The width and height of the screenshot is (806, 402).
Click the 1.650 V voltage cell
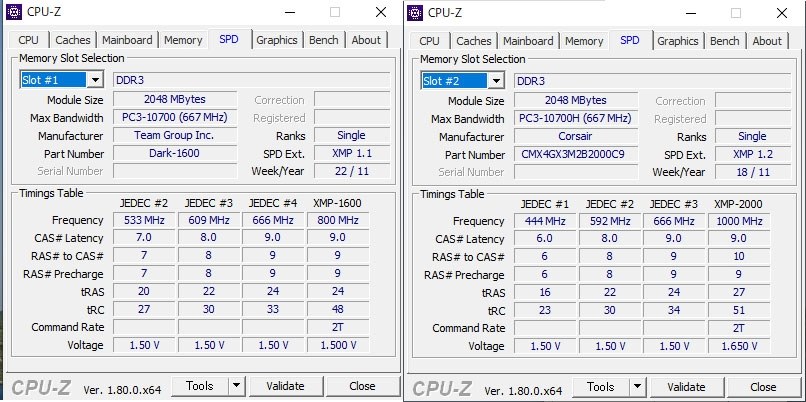739,346
